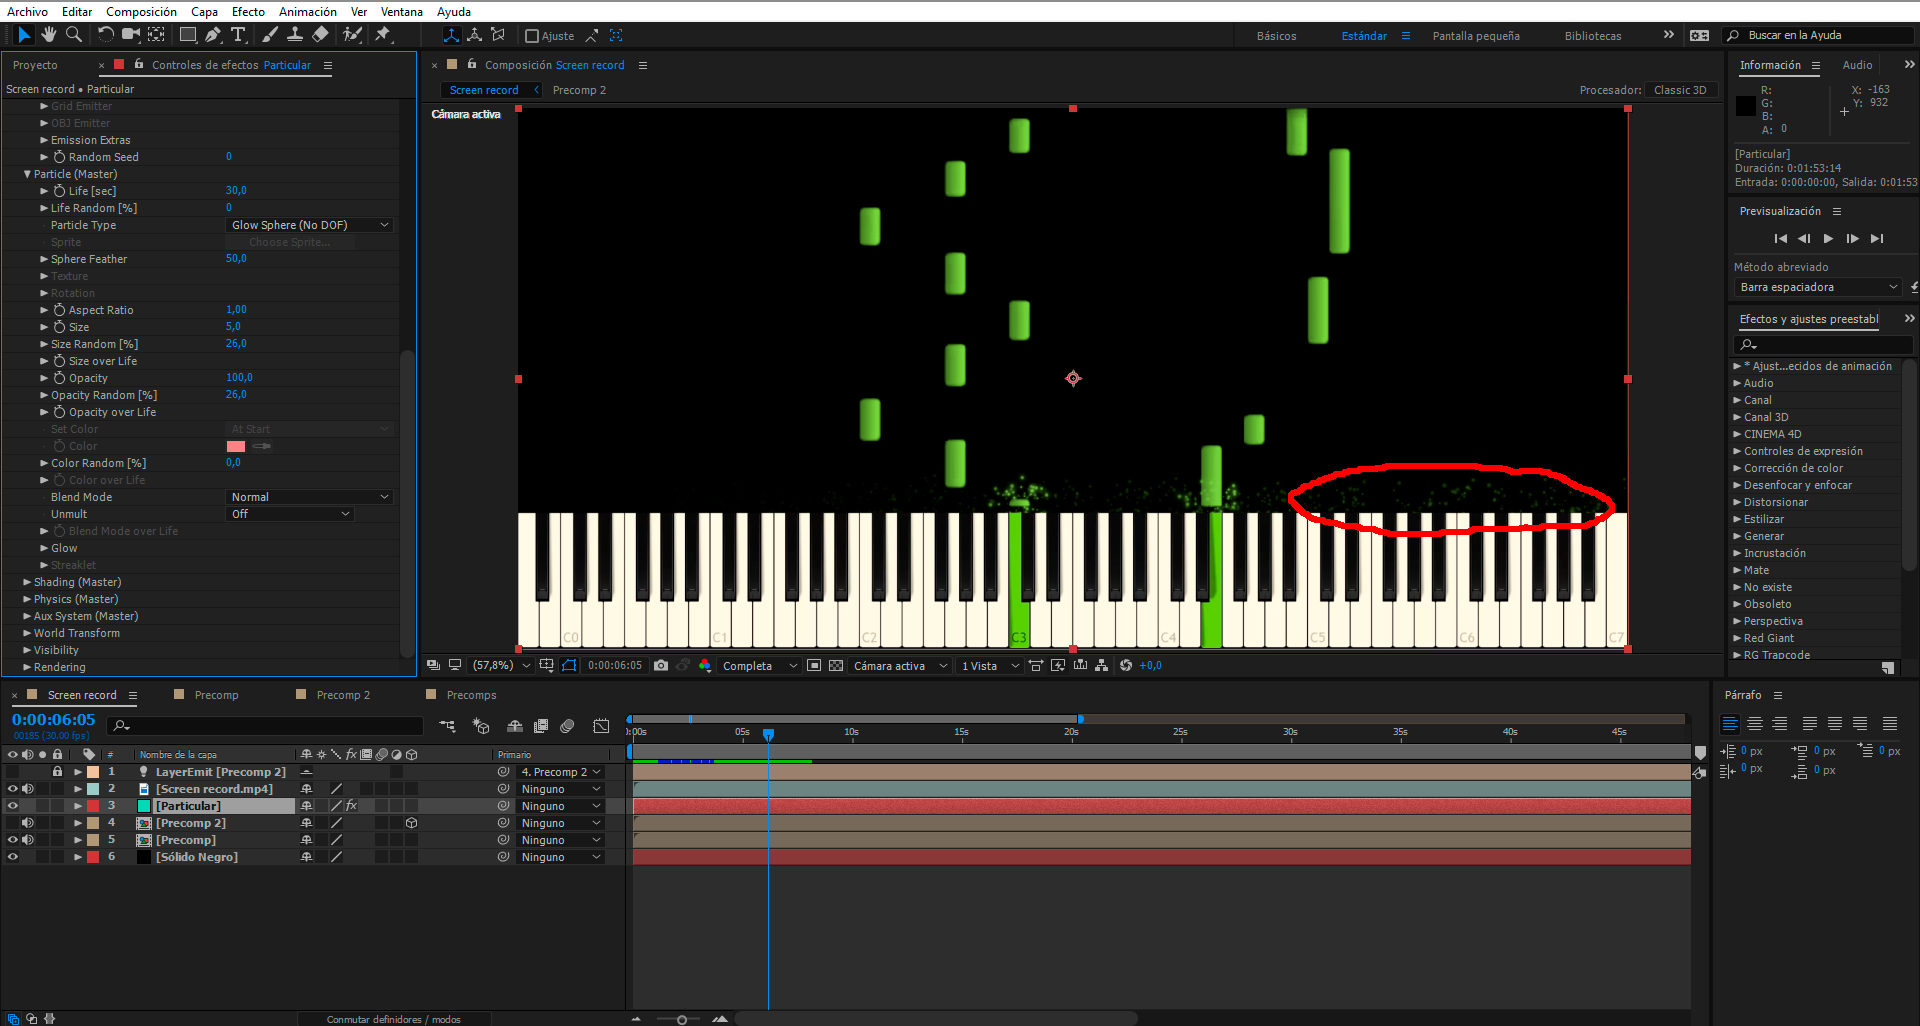Switch to Precomp 2 timeline tab
The image size is (1920, 1026).
coord(342,696)
